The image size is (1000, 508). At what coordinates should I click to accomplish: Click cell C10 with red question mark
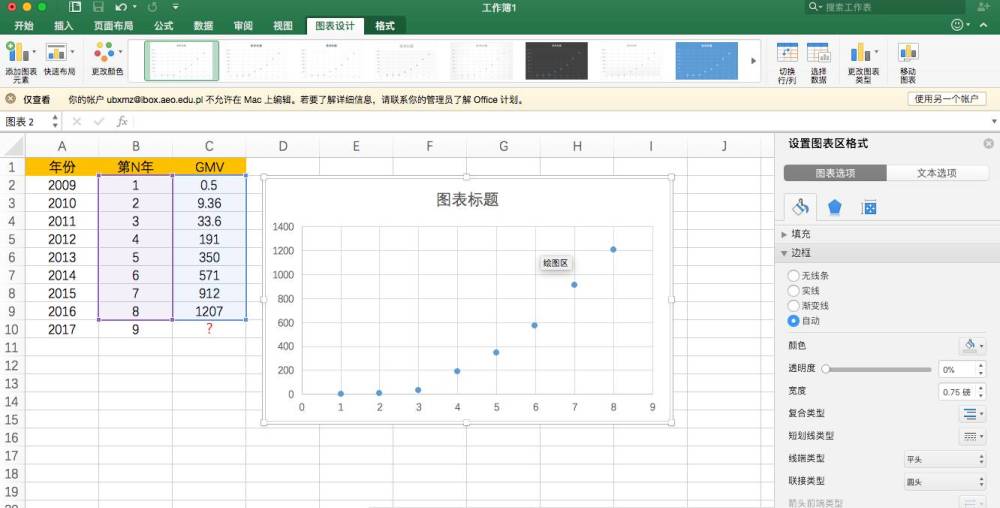[x=209, y=329]
